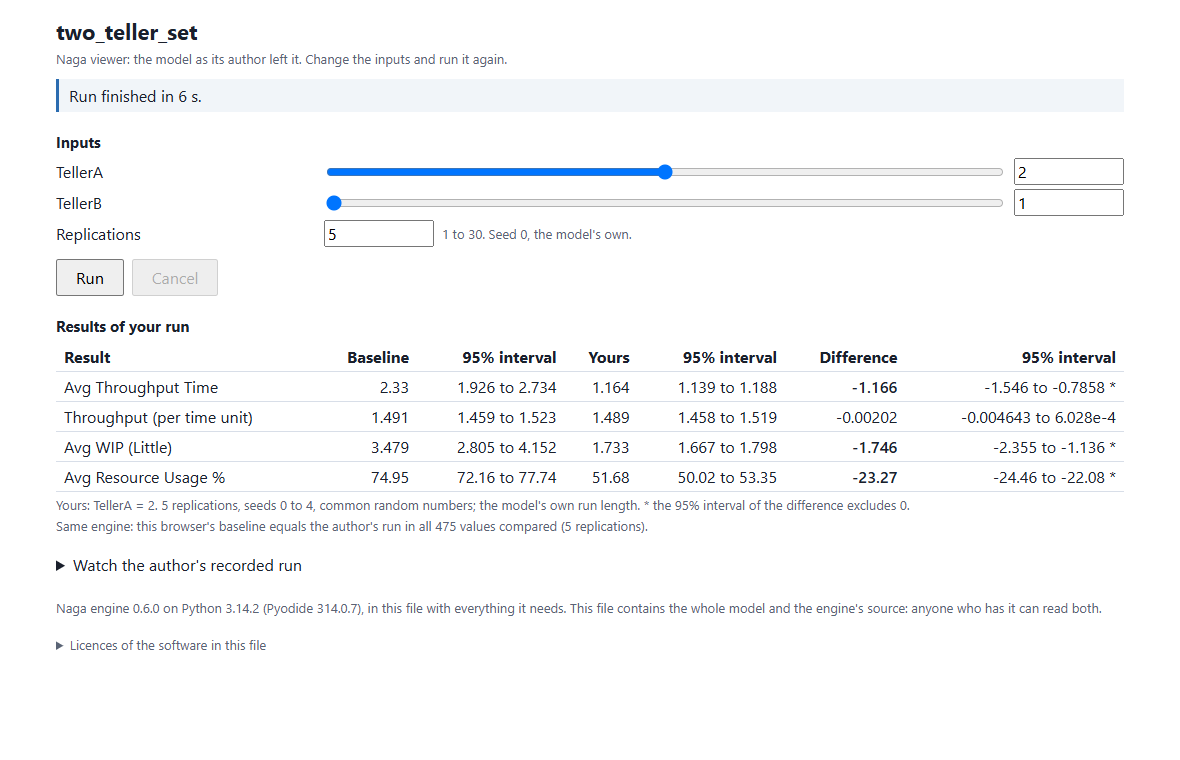Click interval '1.926 to 2.734'
The image size is (1180, 760).
[506, 388]
